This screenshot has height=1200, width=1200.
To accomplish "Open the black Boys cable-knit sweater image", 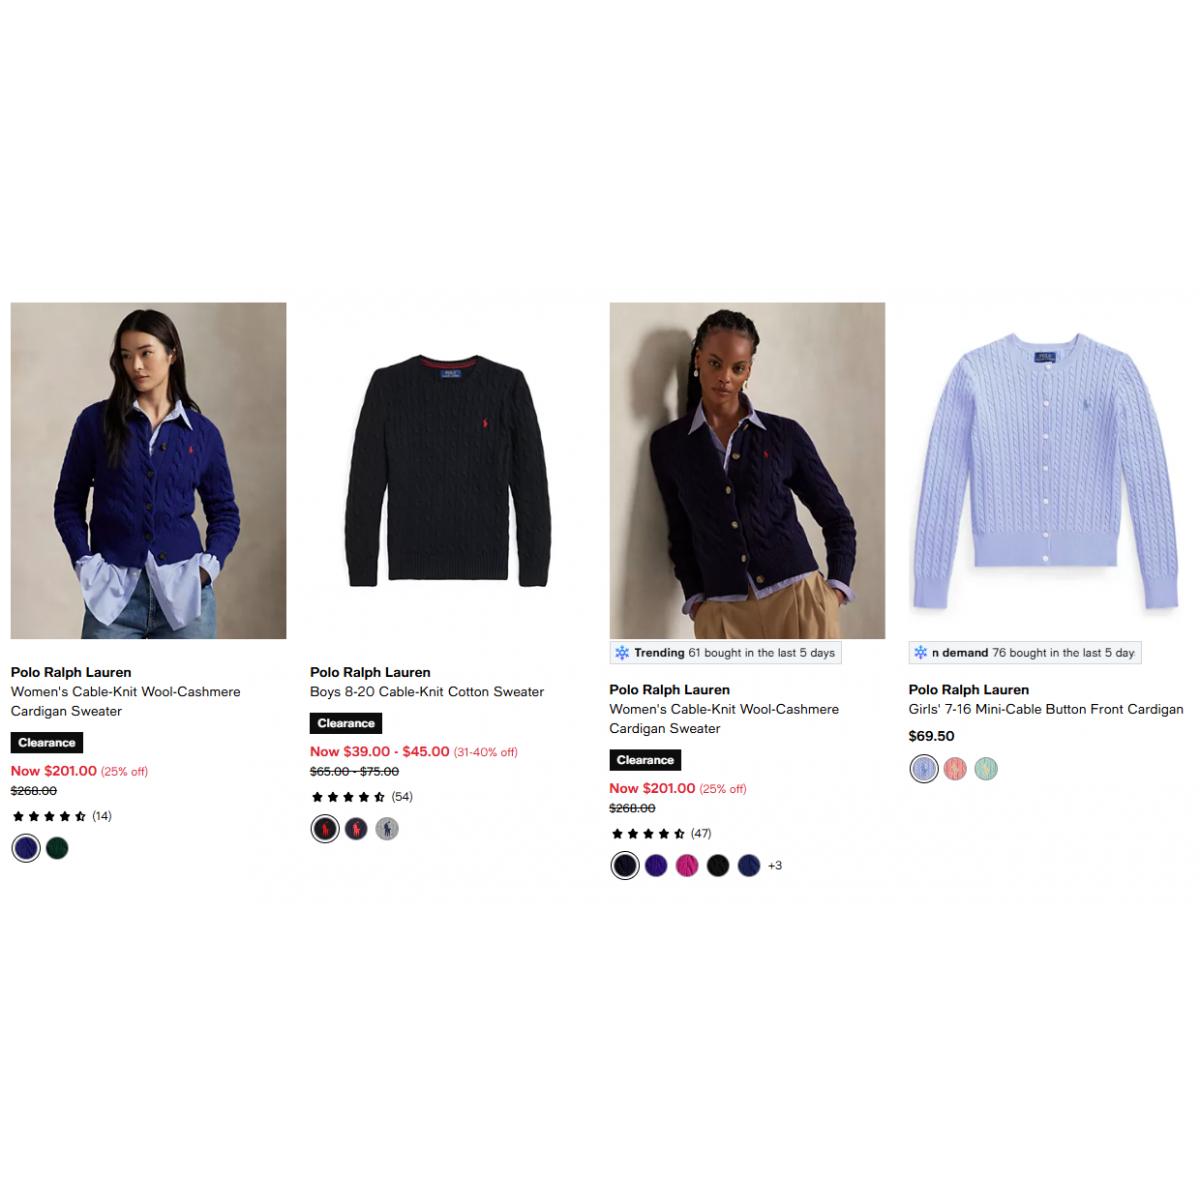I will pos(447,471).
